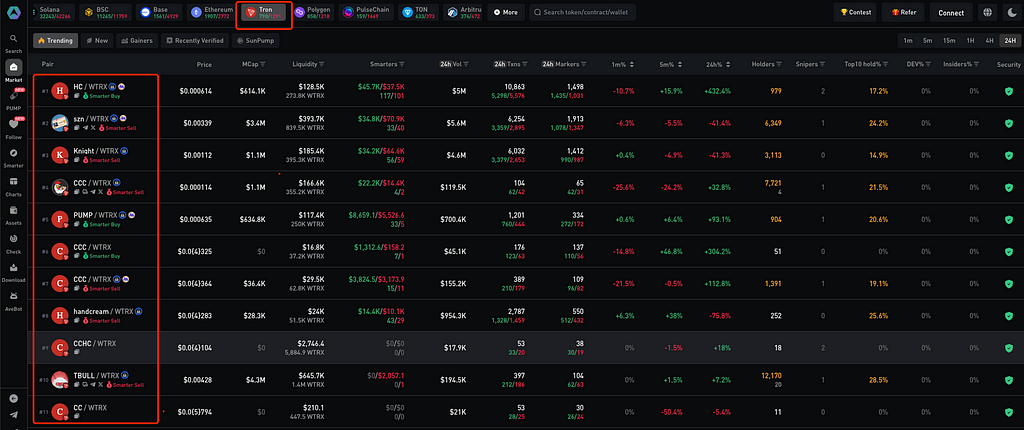Open the language globe icon
Viewport: 1024px width, 430px height.
(x=987, y=12)
